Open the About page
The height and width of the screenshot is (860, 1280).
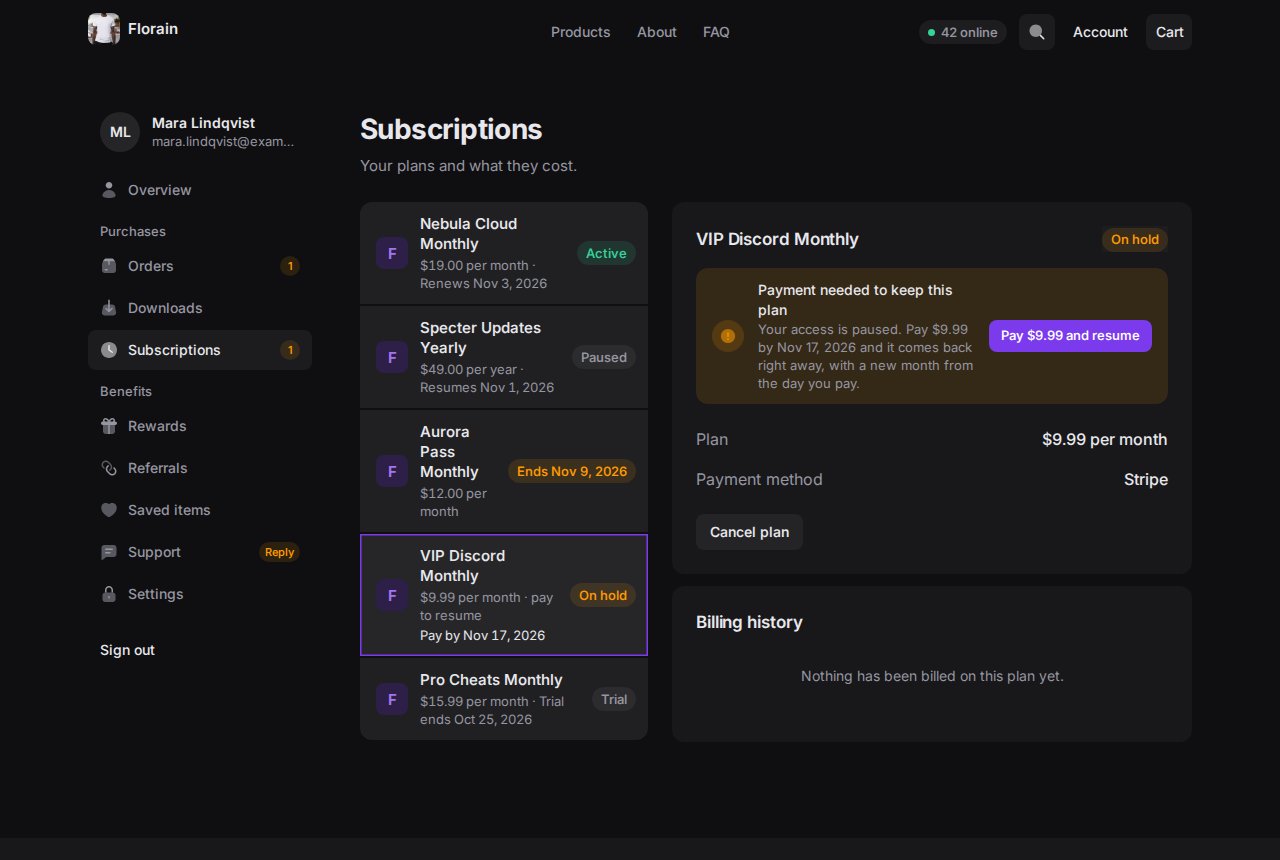657,32
